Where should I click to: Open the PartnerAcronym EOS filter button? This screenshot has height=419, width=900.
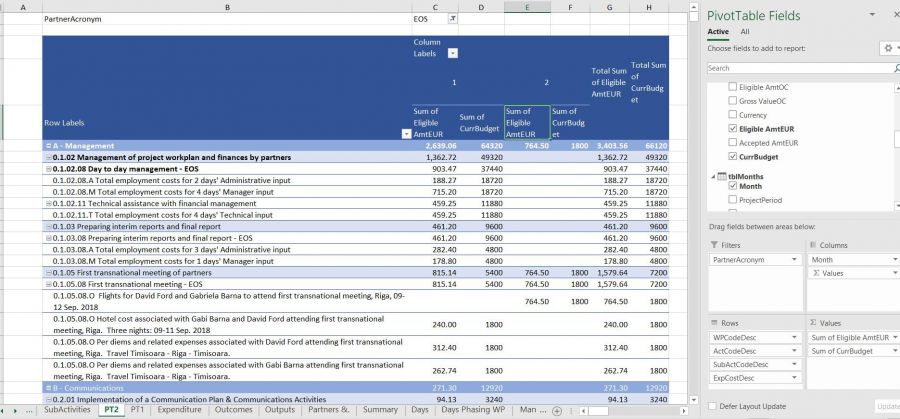click(452, 19)
